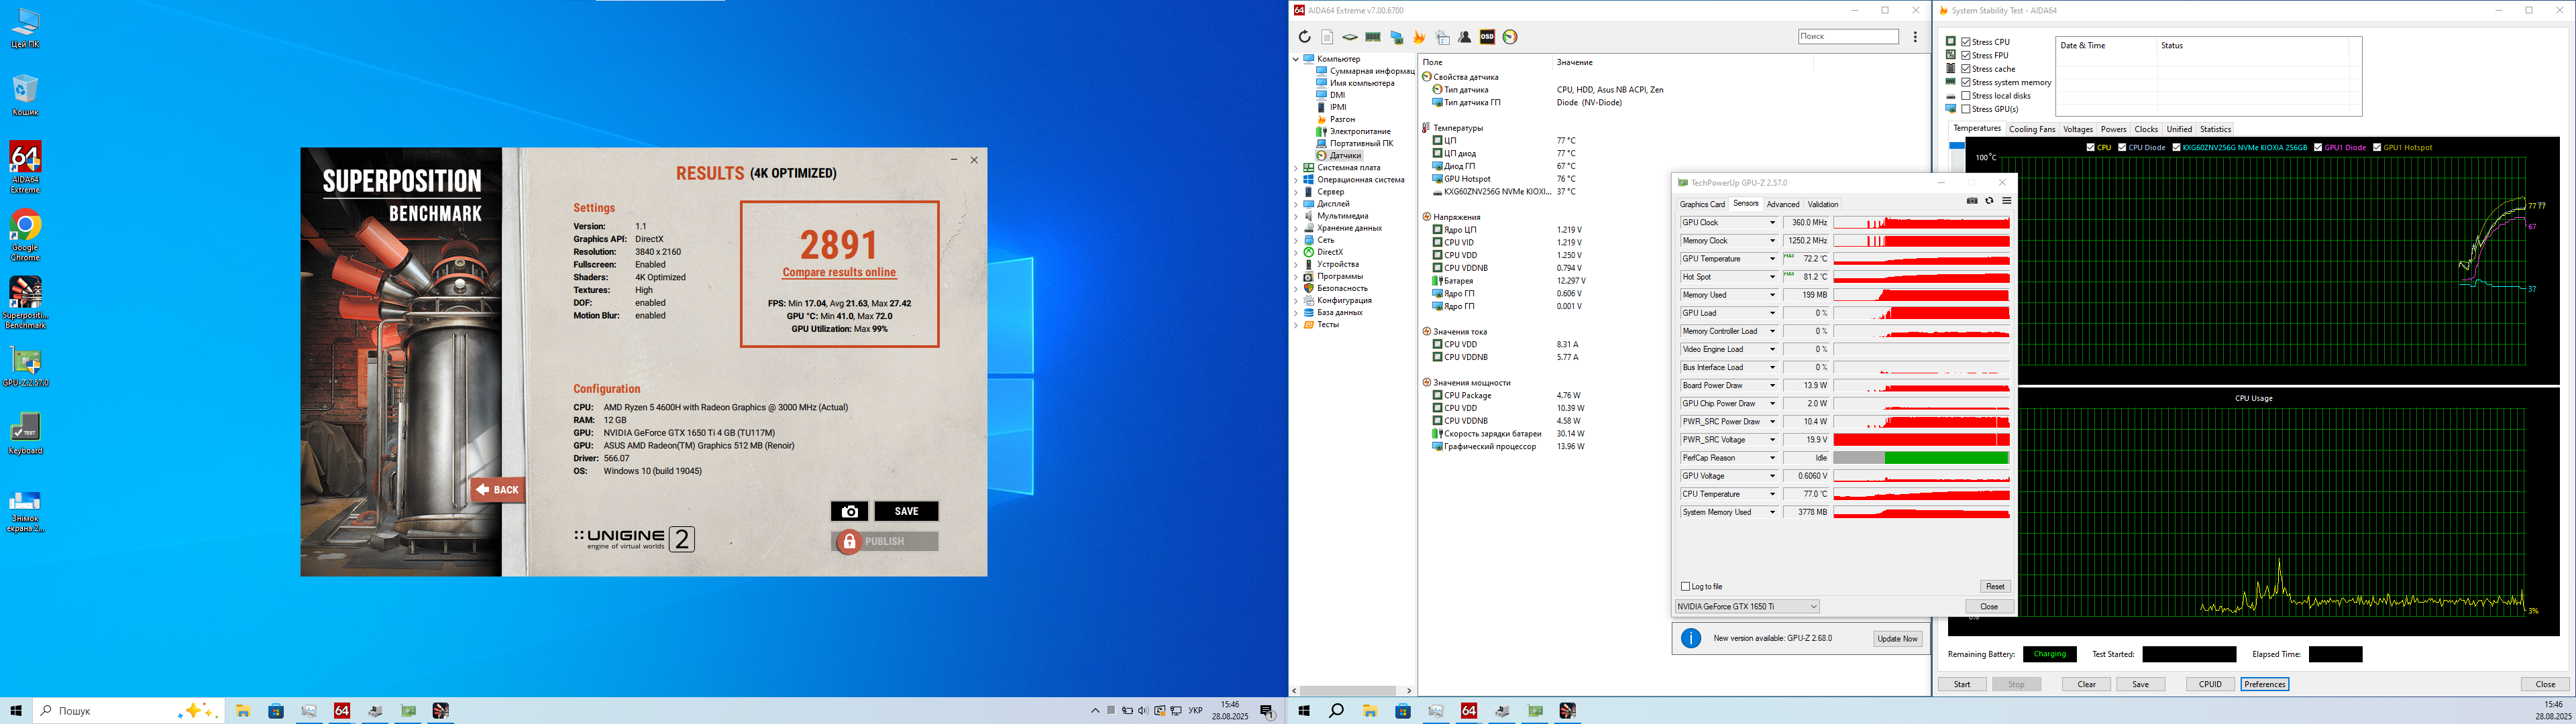Enable the Stress GPU(s) checkbox

point(1966,109)
